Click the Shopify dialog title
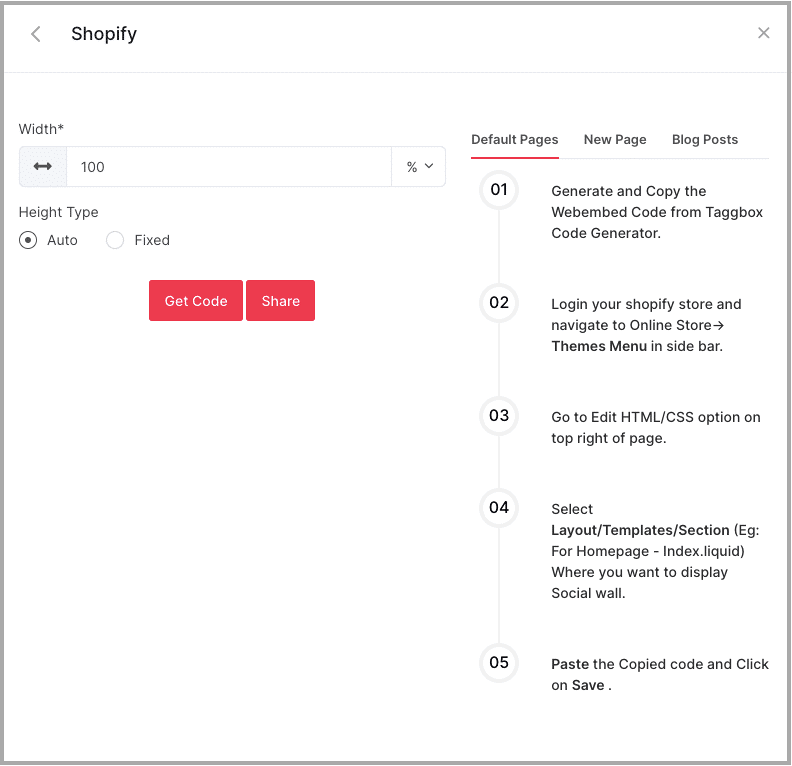 (x=104, y=34)
